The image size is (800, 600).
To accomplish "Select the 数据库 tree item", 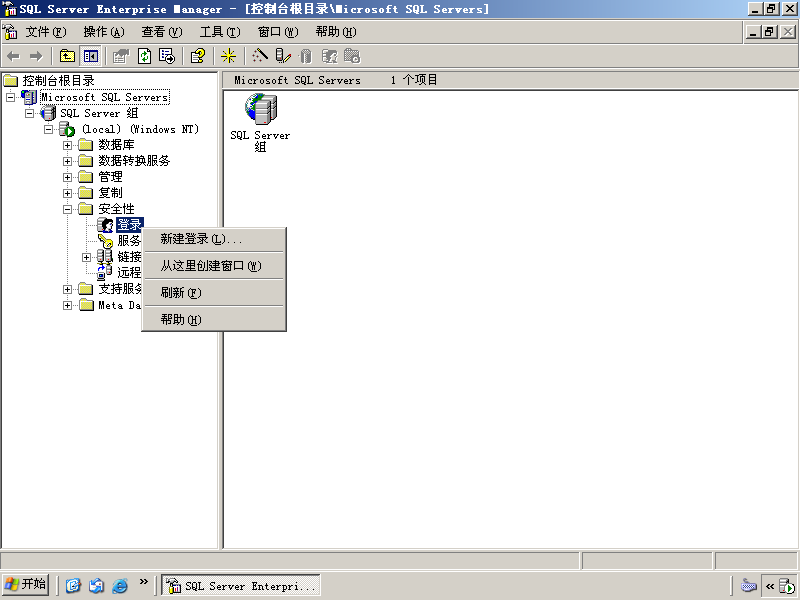I will tap(116, 145).
